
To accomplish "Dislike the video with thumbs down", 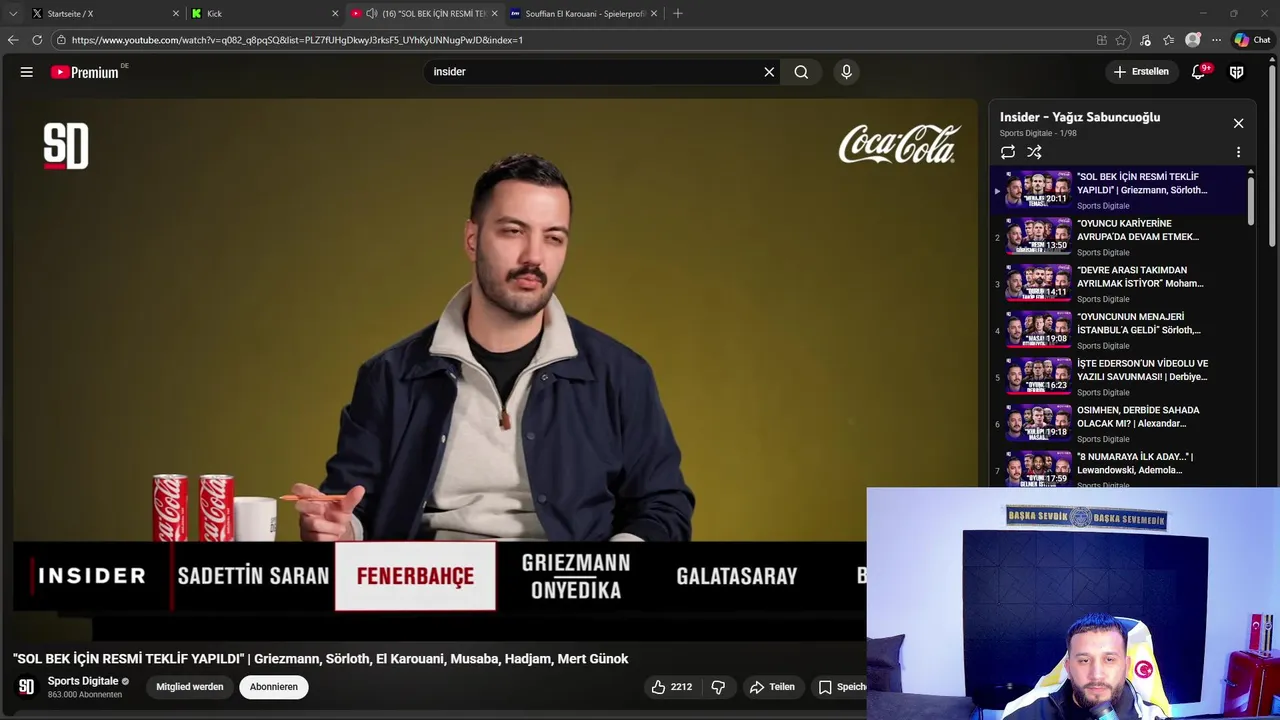I will (718, 687).
